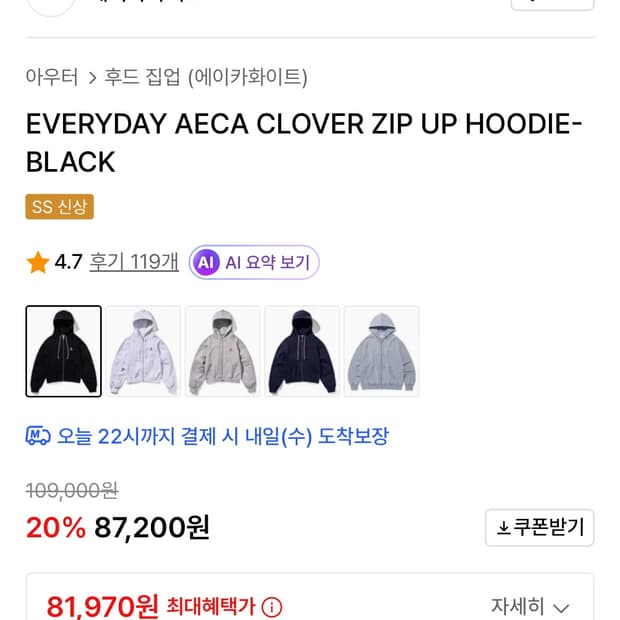The height and width of the screenshot is (620, 620).
Task: Open 후드 집업 (에이카화이트) breadcrumb
Action: coord(206,77)
